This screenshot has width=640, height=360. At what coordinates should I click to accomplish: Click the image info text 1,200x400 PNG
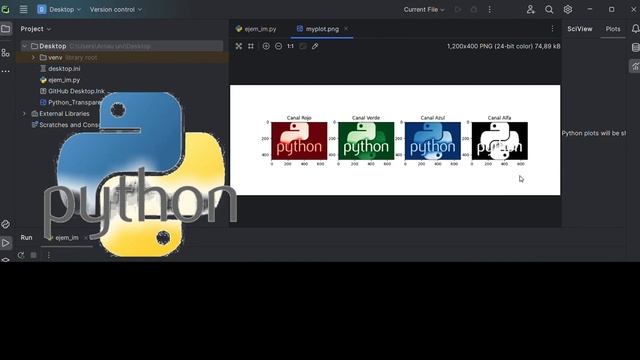(504, 46)
